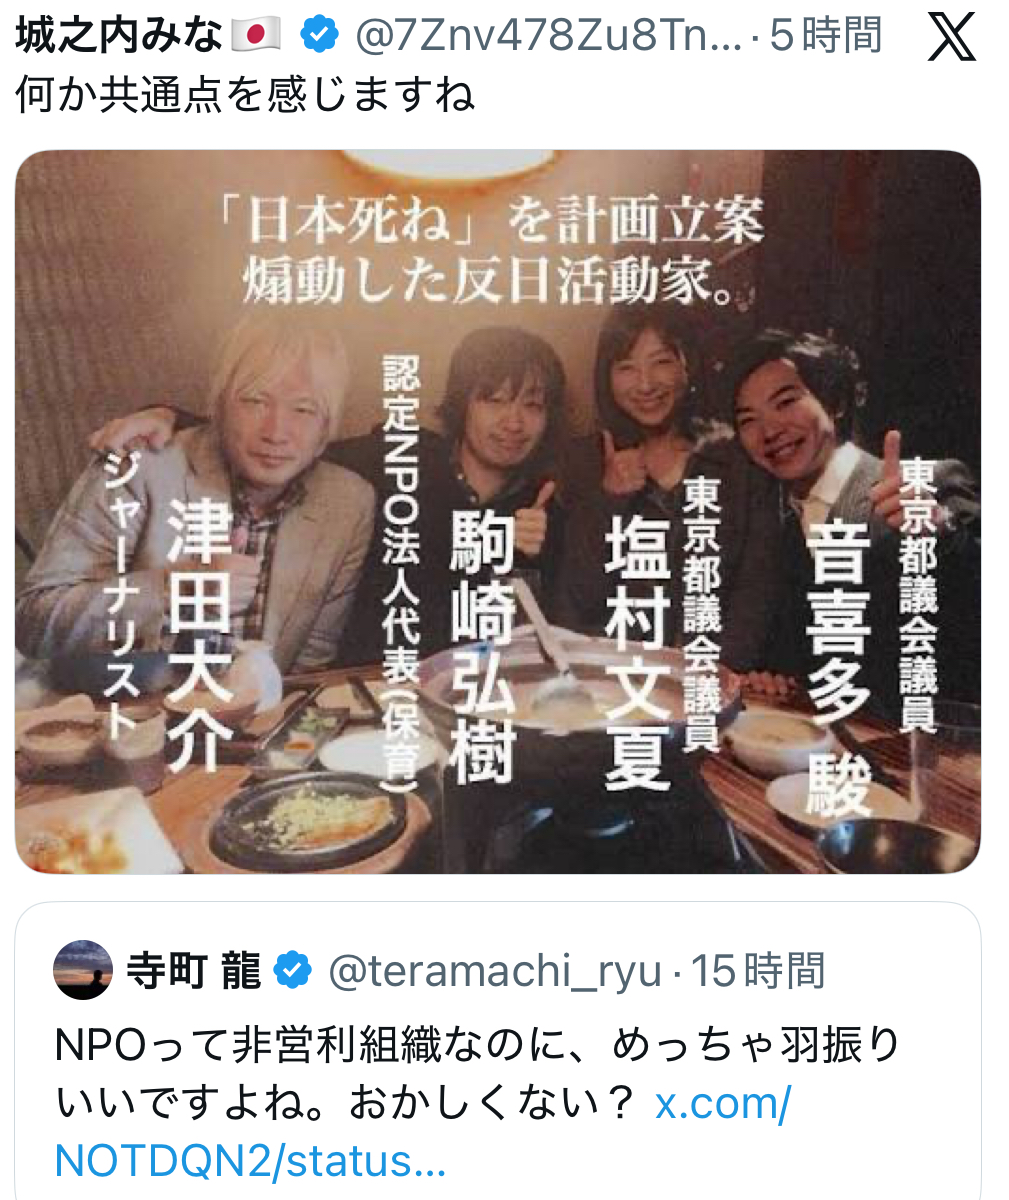Open the @teramachi_ryu handle
1009x1200 pixels.
pos(495,971)
